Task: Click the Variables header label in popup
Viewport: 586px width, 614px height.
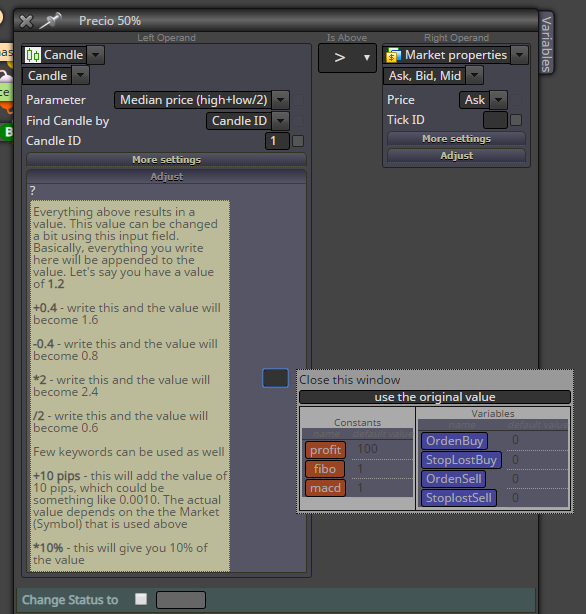Action: [x=493, y=414]
